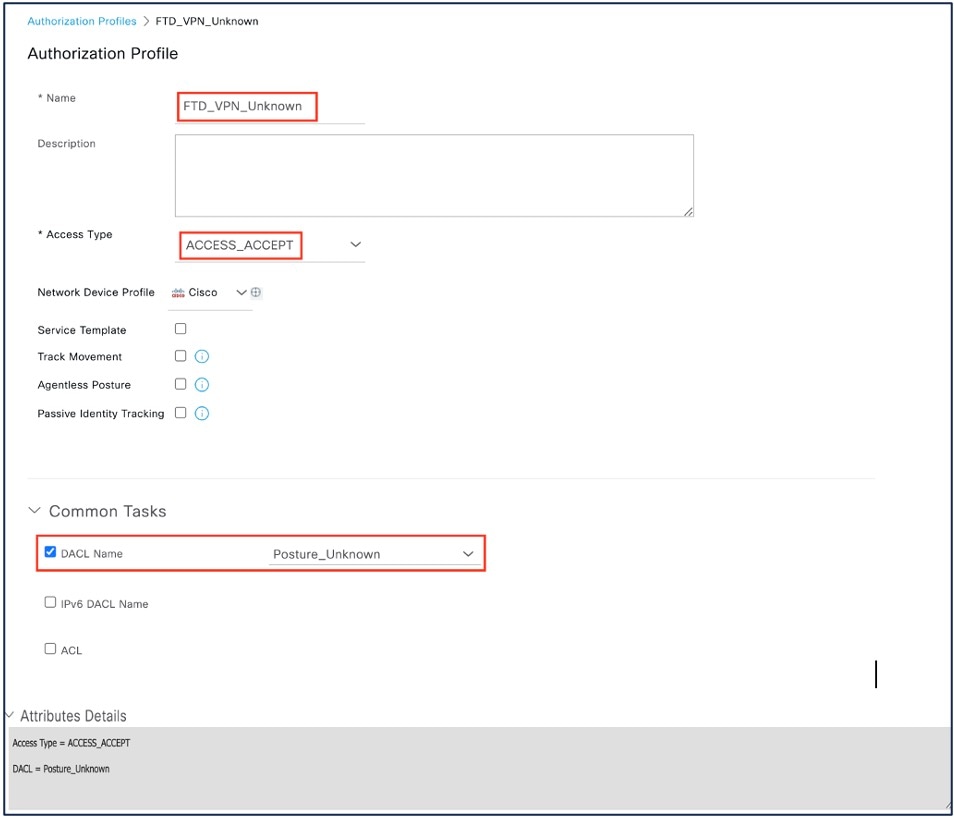Tick the ACL checkbox
The image size is (954, 818).
click(50, 649)
